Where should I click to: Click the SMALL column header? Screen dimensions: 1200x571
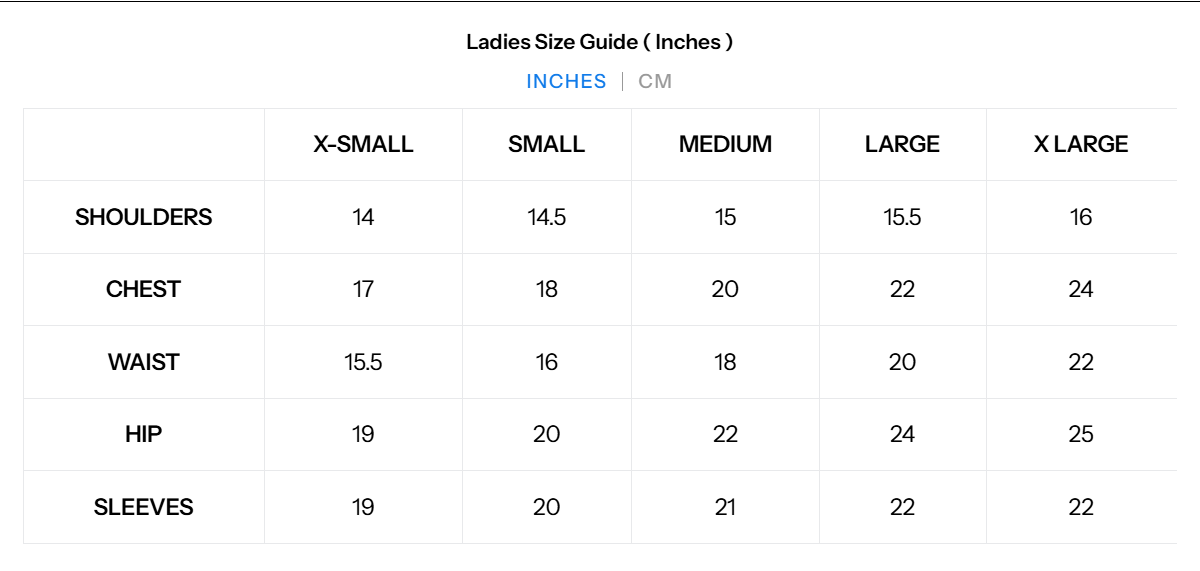[546, 144]
